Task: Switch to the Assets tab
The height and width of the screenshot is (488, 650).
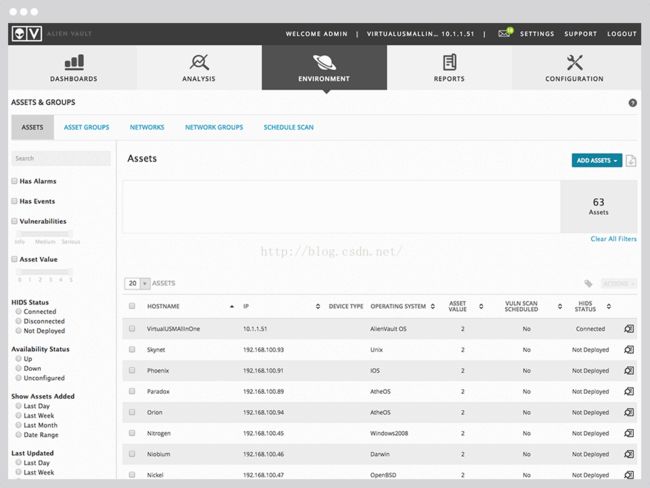Action: coord(32,127)
